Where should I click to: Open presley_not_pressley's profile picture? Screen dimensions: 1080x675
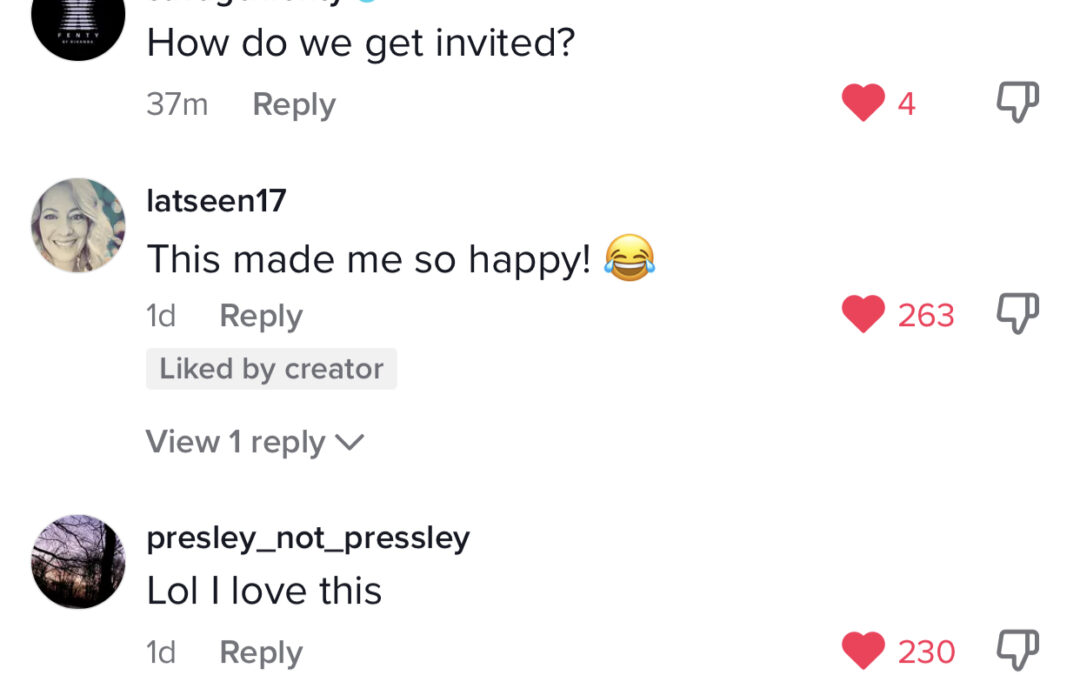(x=79, y=561)
